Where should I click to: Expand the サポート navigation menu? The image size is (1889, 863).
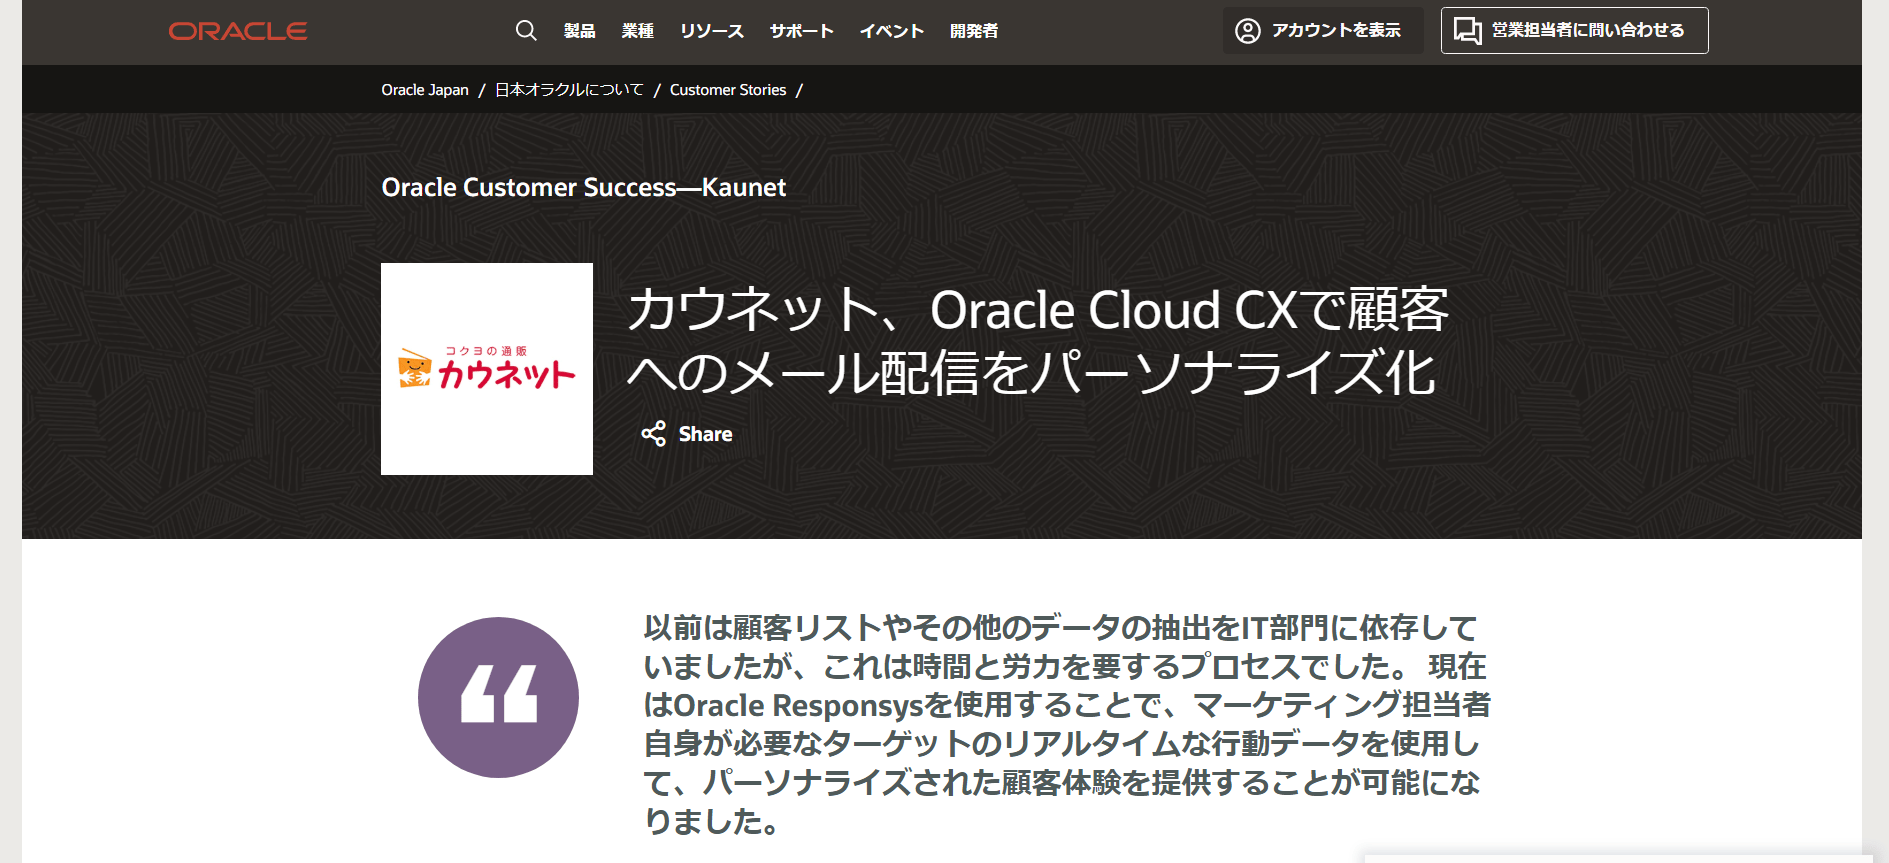coord(802,31)
